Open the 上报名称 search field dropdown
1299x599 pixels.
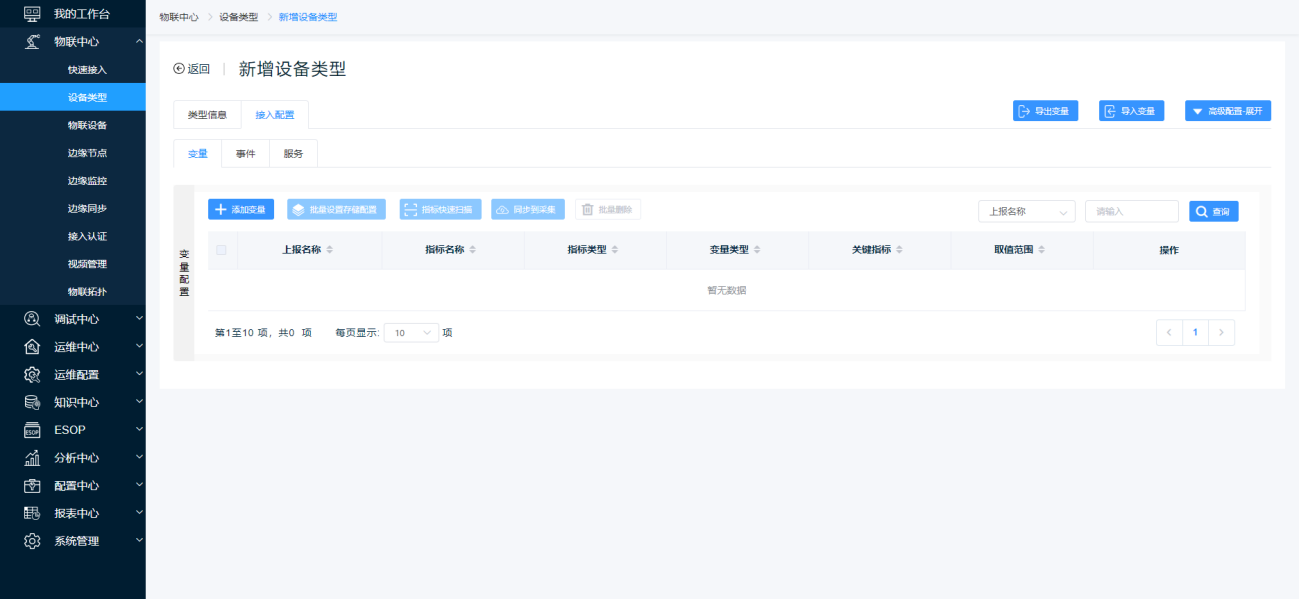(1026, 211)
